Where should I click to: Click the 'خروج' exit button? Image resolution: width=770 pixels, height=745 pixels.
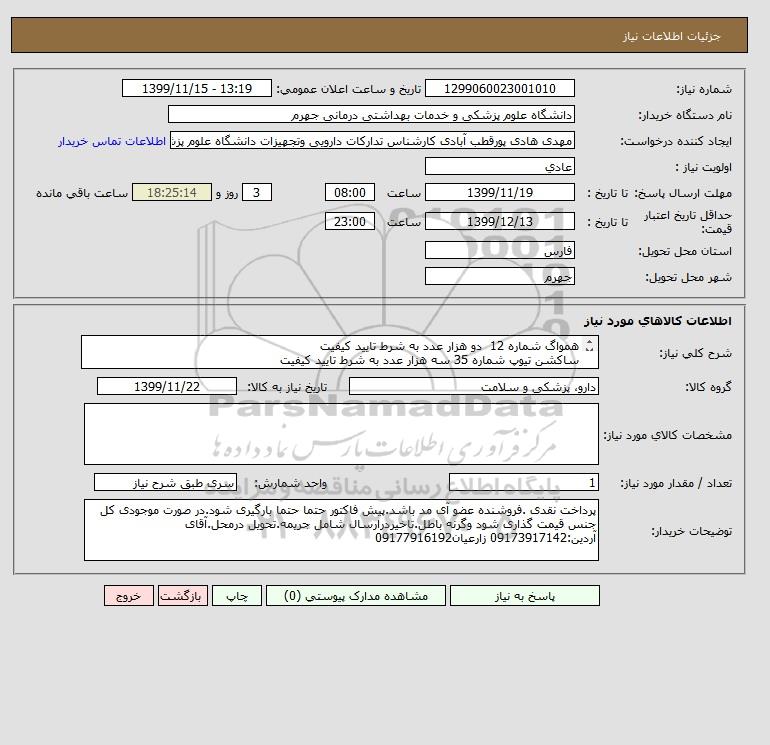tap(129, 596)
